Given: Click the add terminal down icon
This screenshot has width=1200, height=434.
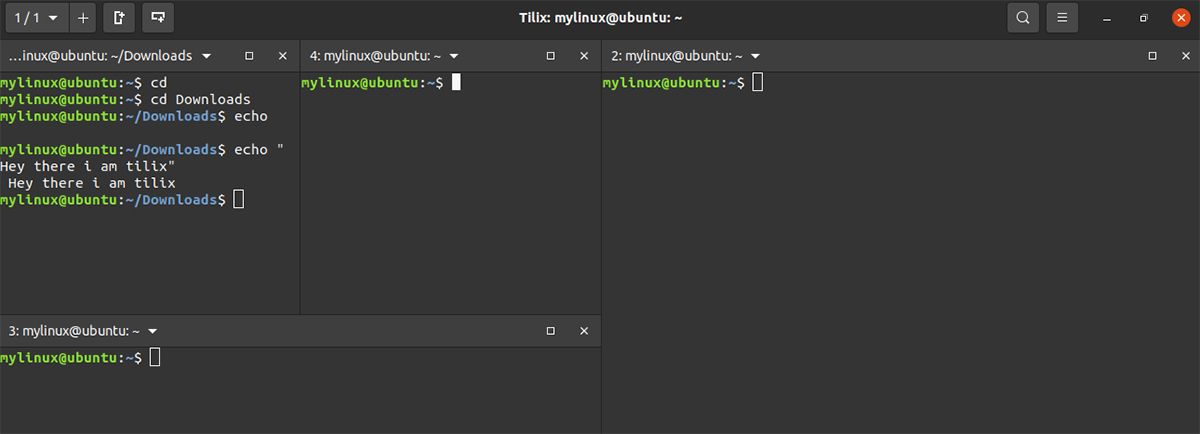Looking at the screenshot, I should tap(156, 17).
